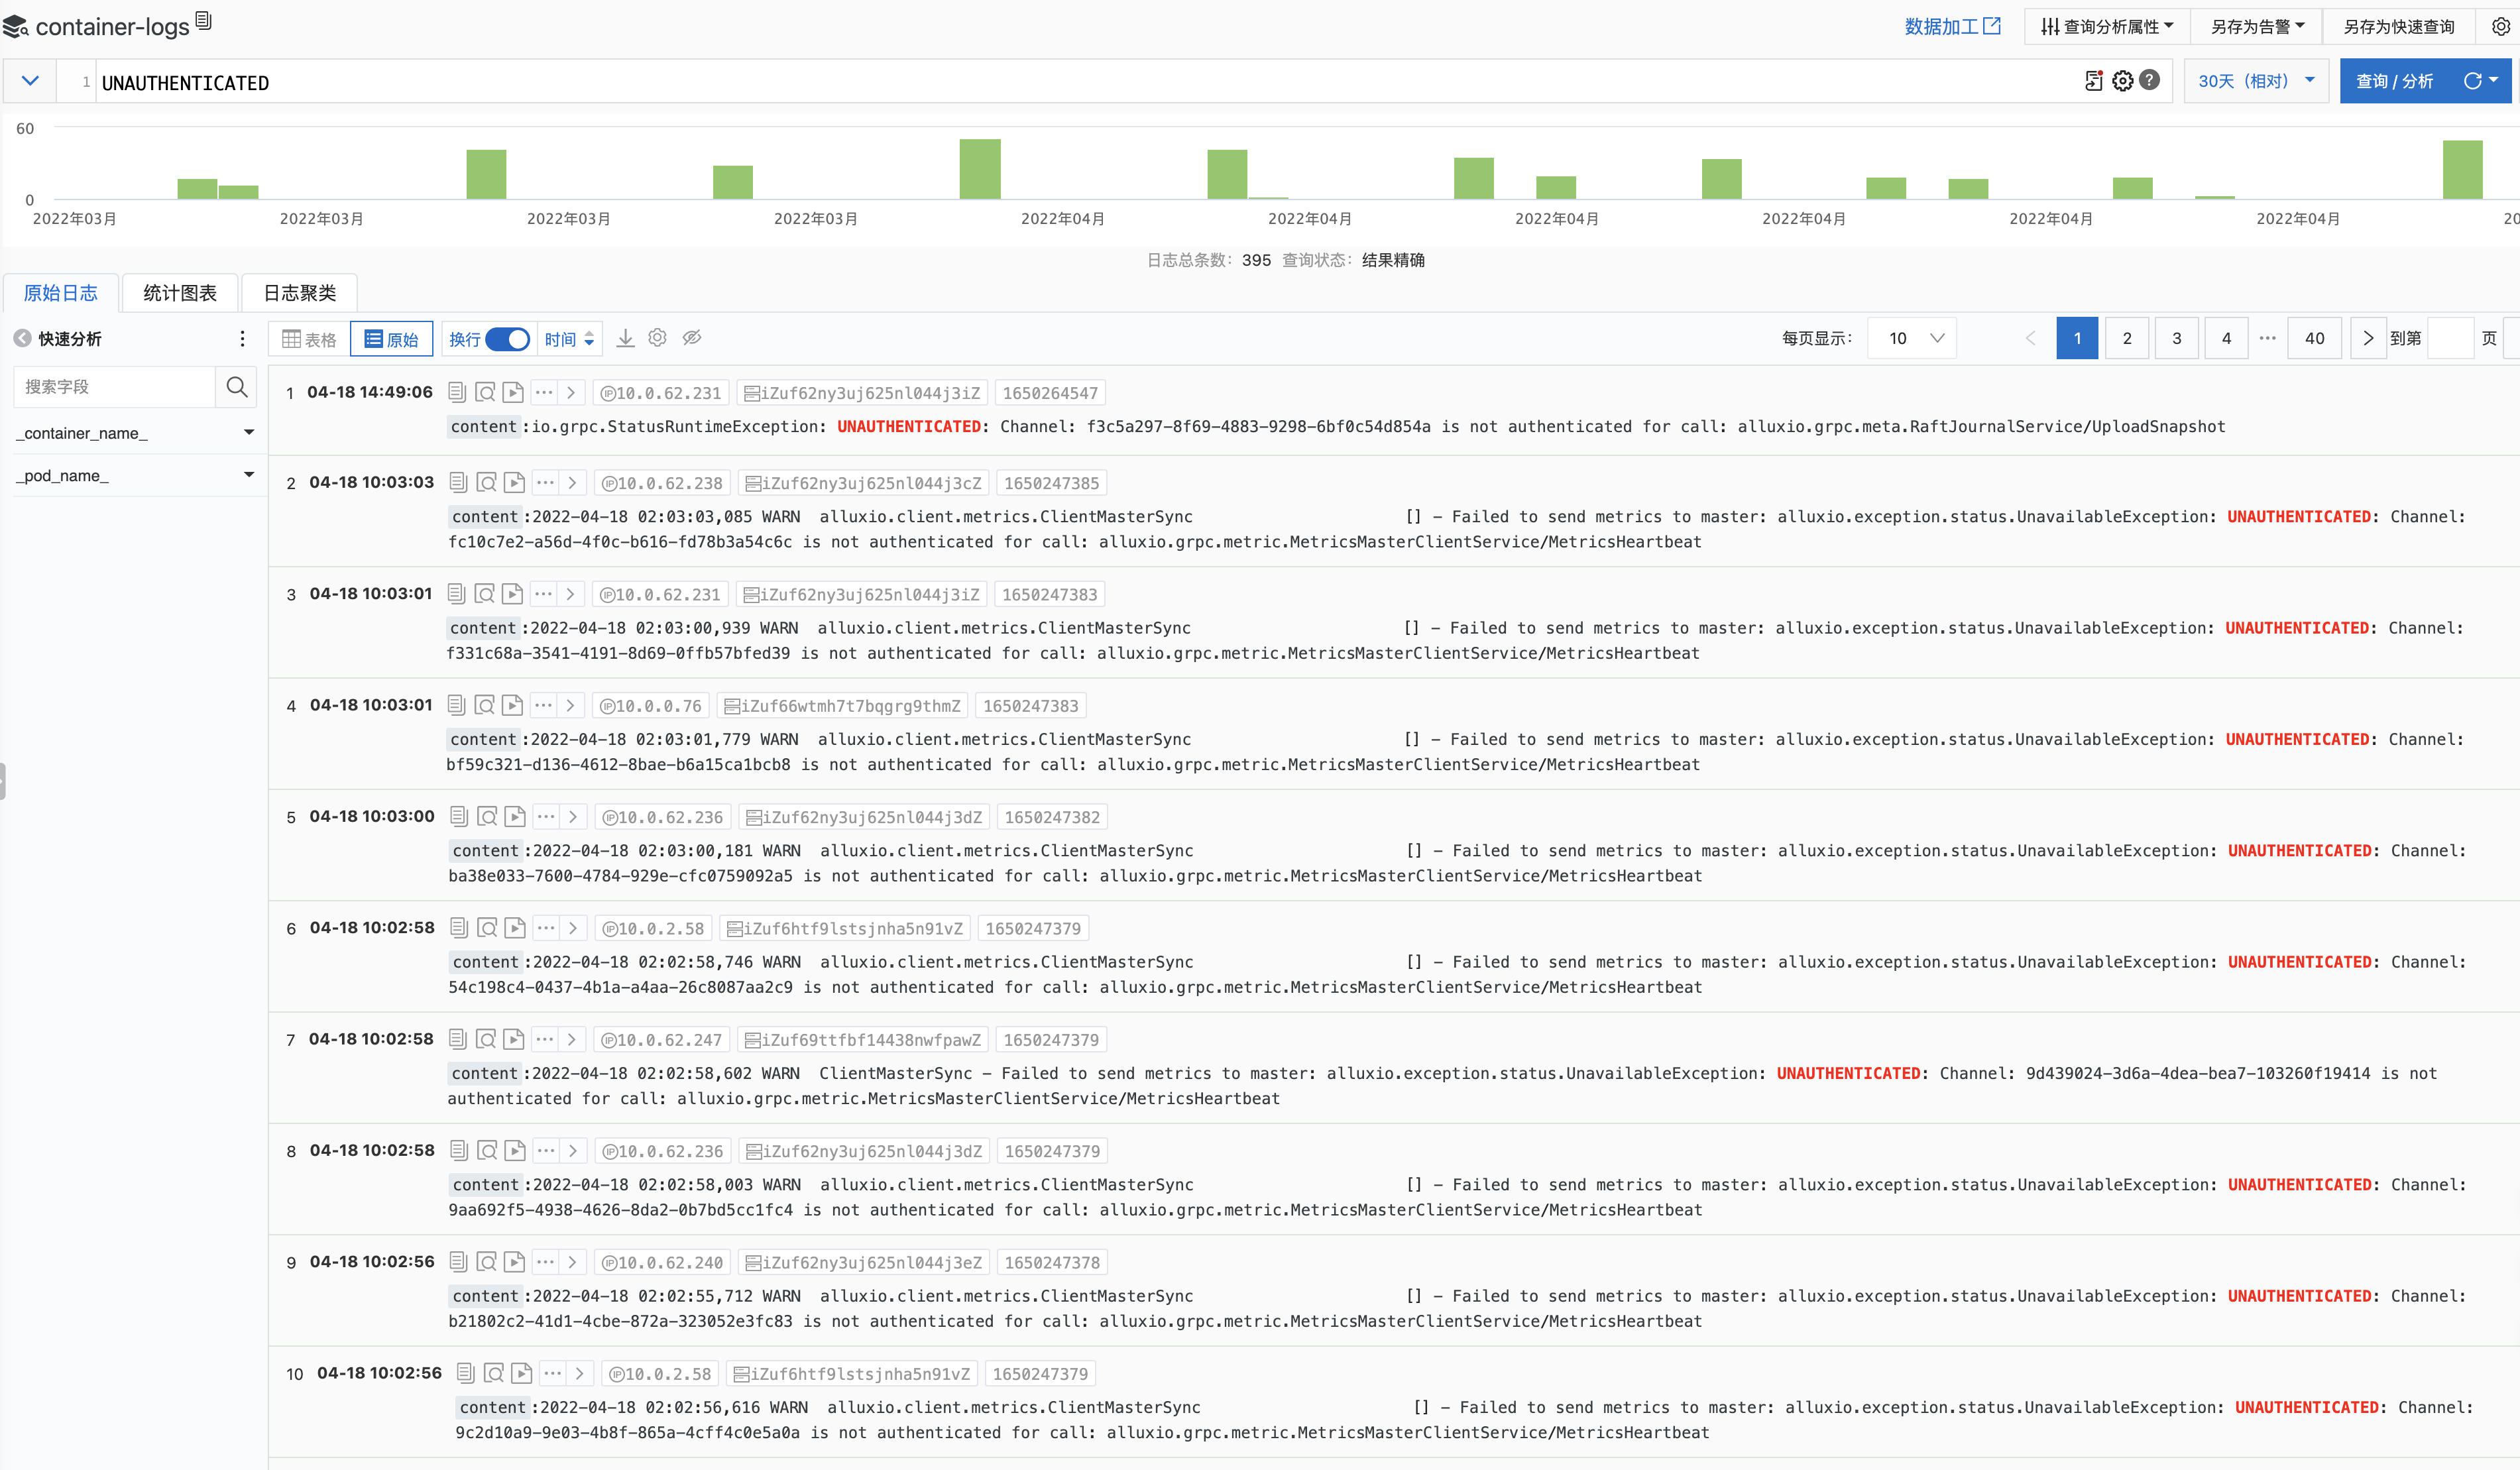This screenshot has width=2520, height=1470.
Task: Download the query results
Action: [625, 337]
